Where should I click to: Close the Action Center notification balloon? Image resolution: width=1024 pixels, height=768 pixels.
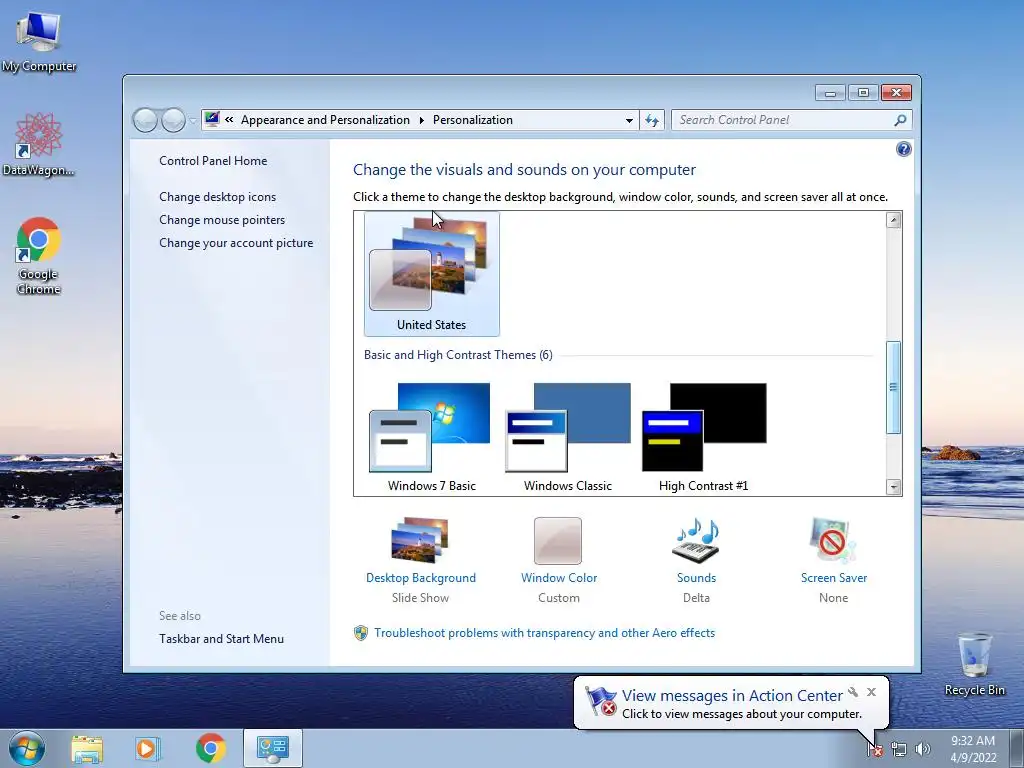pos(871,692)
